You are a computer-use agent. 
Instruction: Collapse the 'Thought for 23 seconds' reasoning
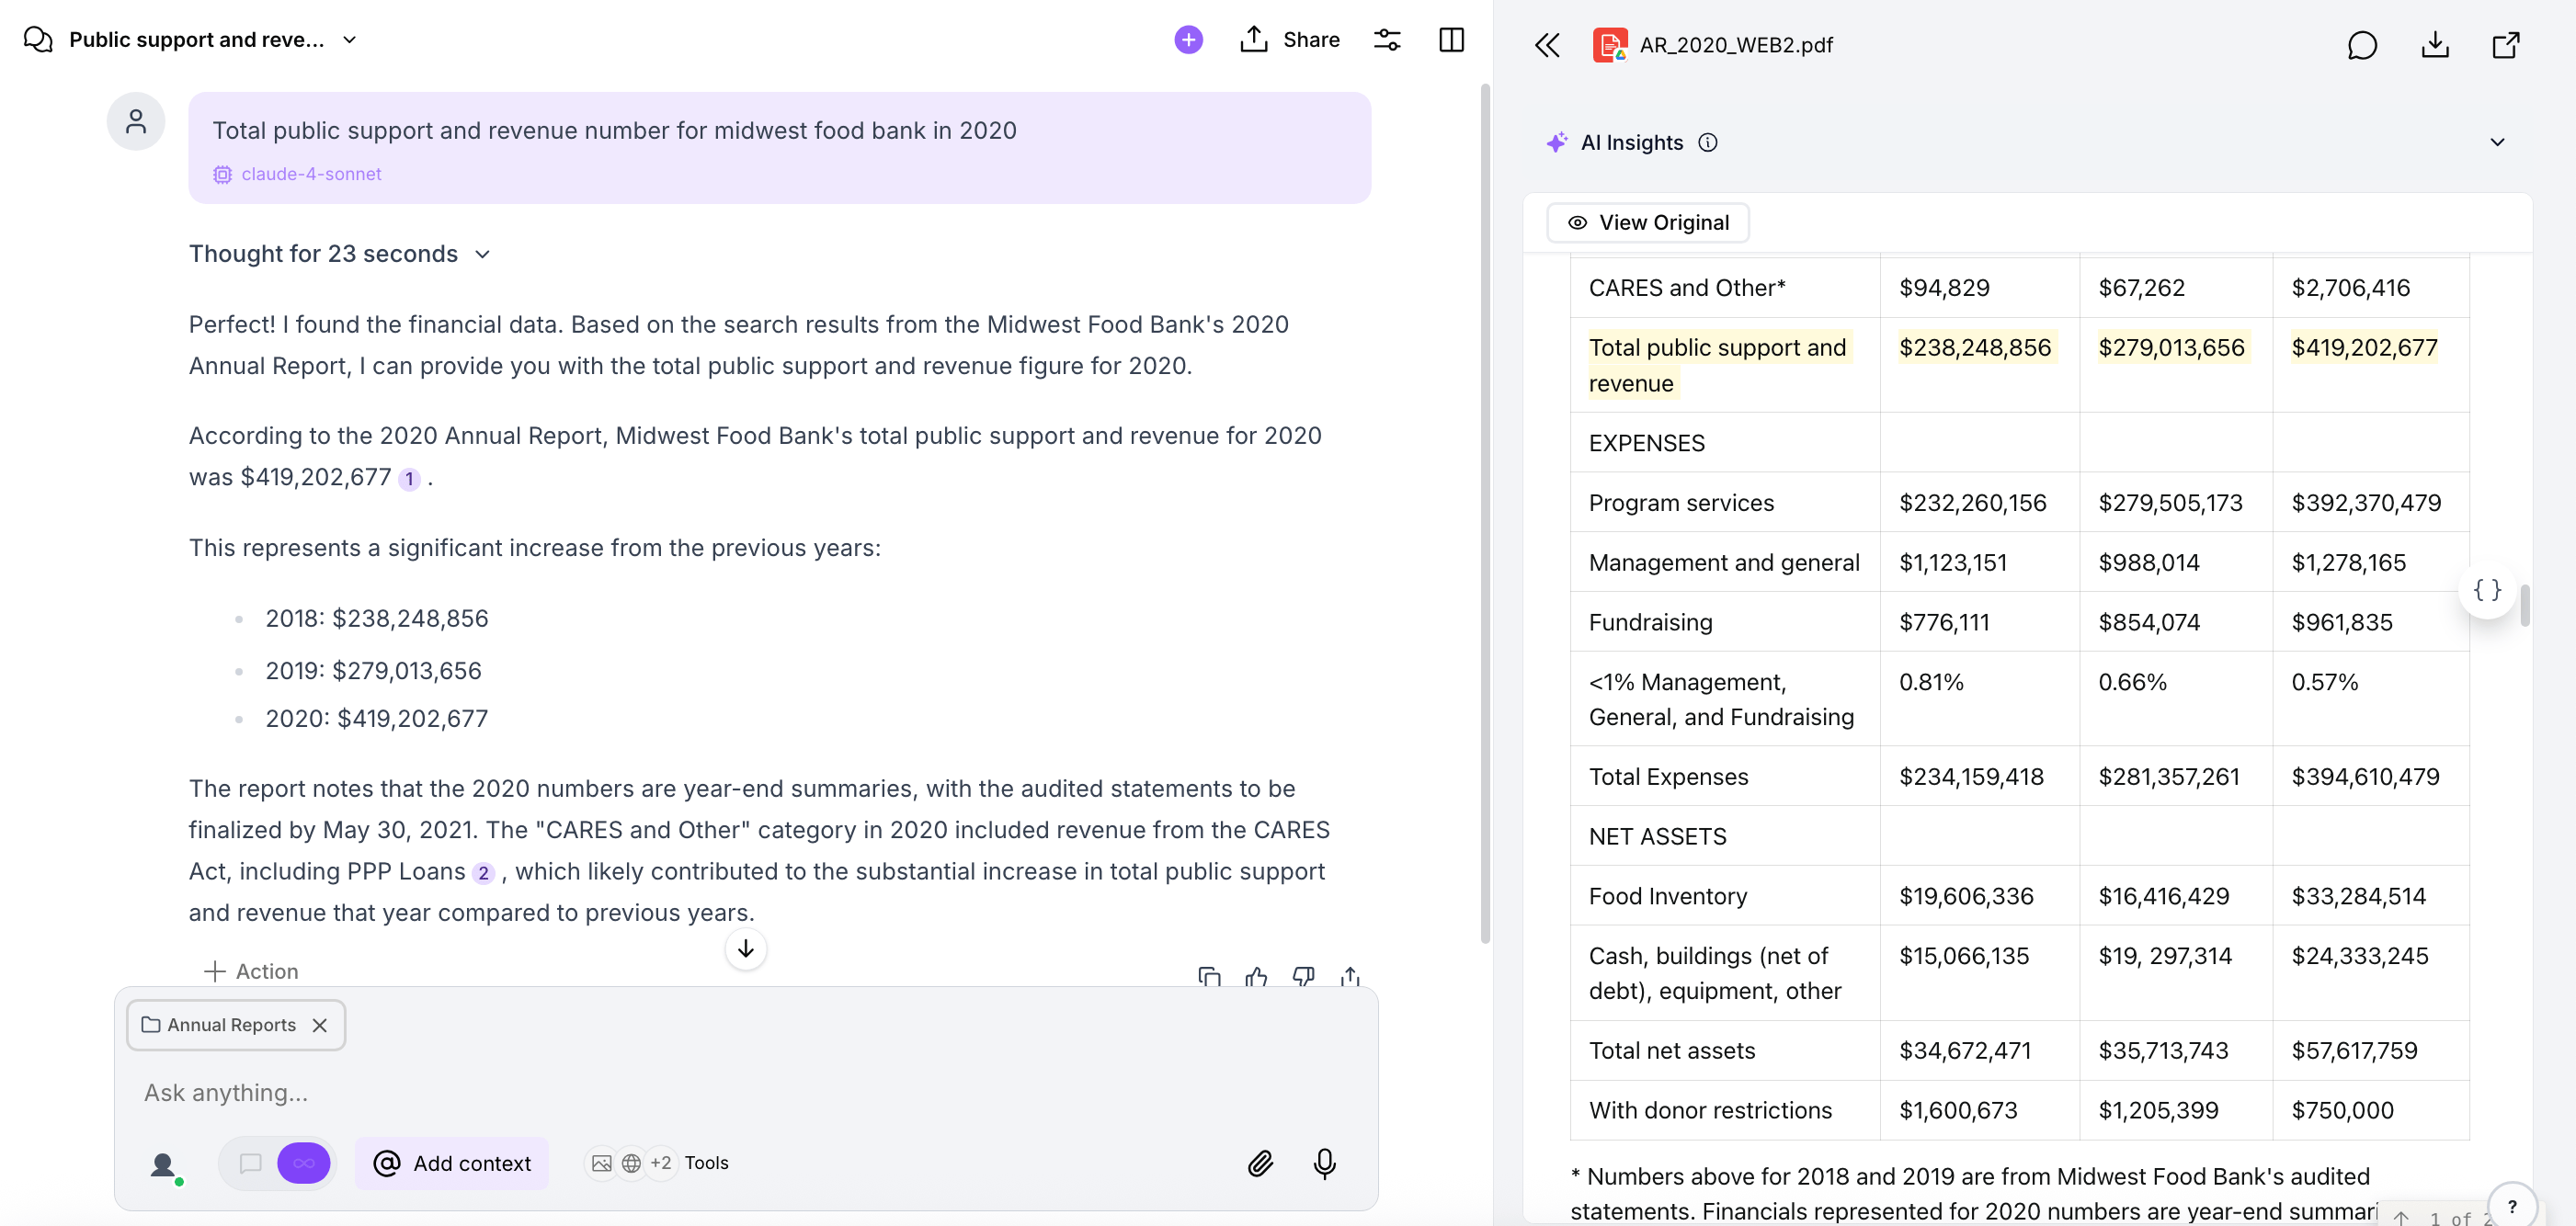pyautogui.click(x=483, y=254)
